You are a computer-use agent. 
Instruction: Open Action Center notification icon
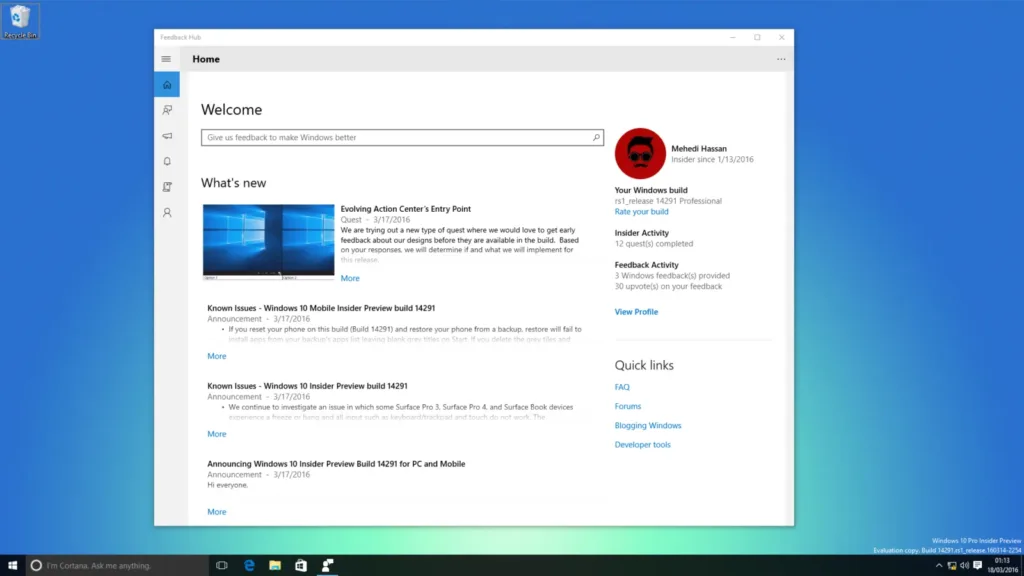[978, 566]
